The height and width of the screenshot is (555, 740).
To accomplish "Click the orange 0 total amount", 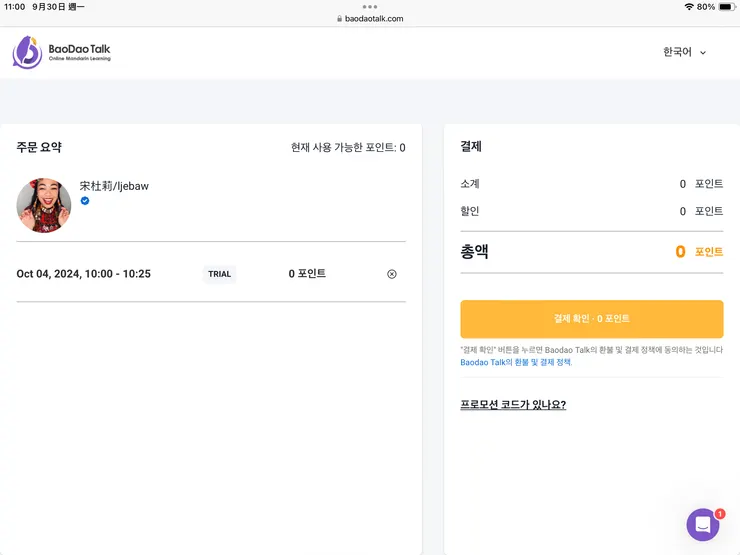I will 680,252.
